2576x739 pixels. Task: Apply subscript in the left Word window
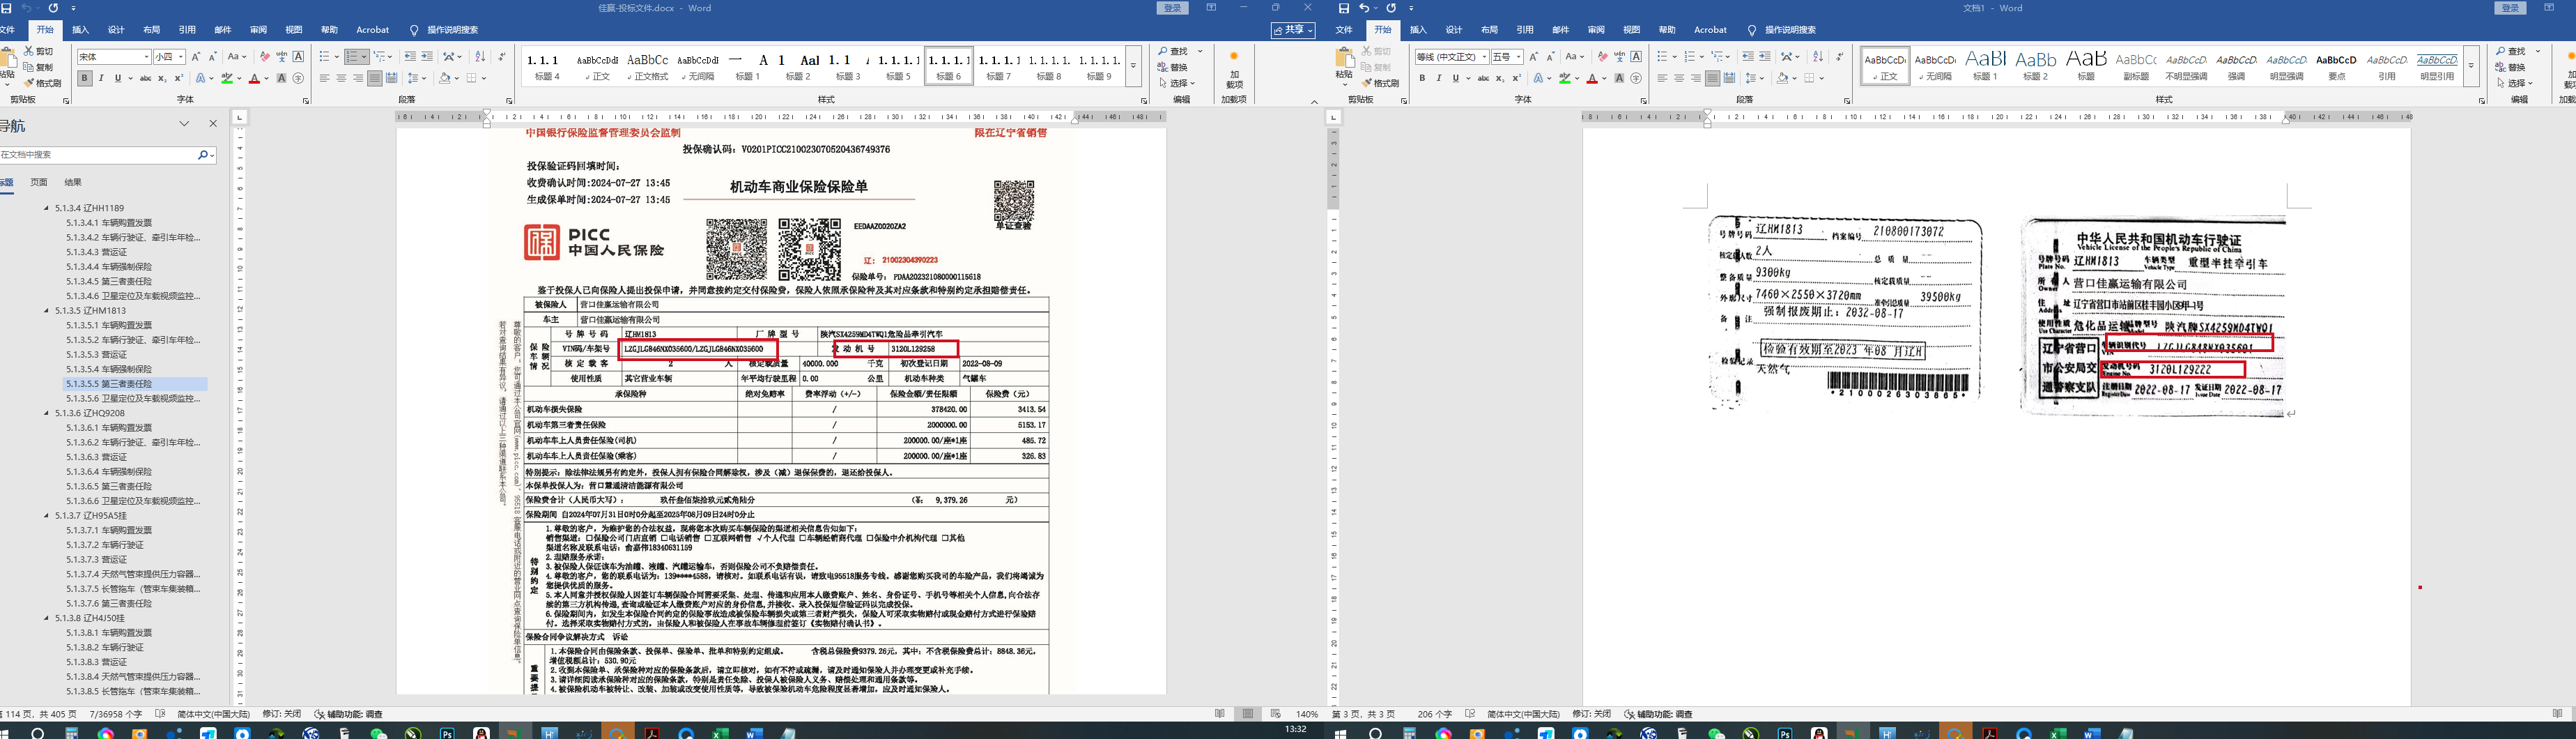pyautogui.click(x=163, y=78)
